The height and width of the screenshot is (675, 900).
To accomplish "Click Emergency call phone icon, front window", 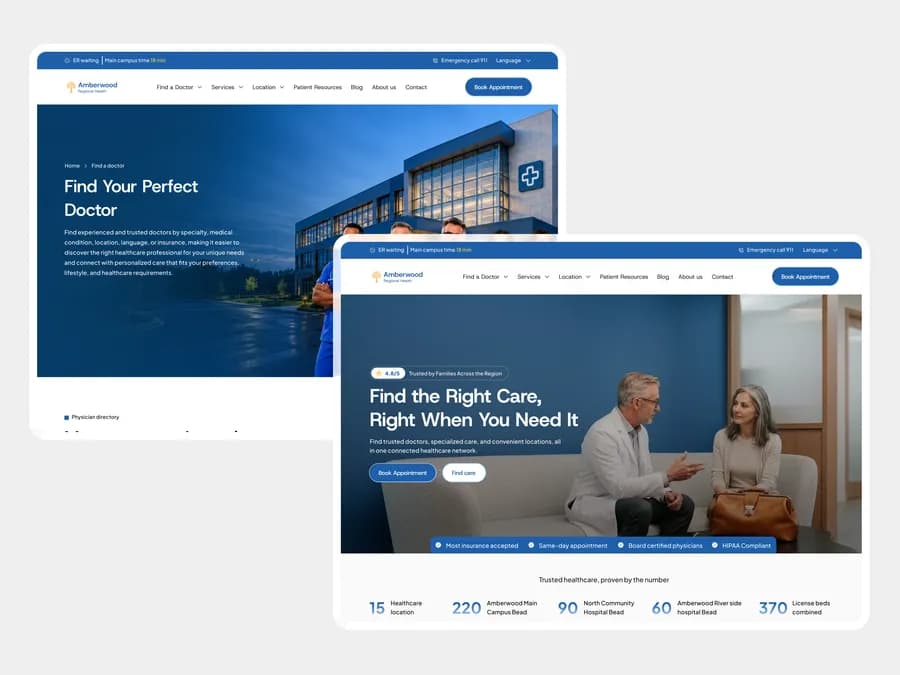I will click(x=741, y=250).
